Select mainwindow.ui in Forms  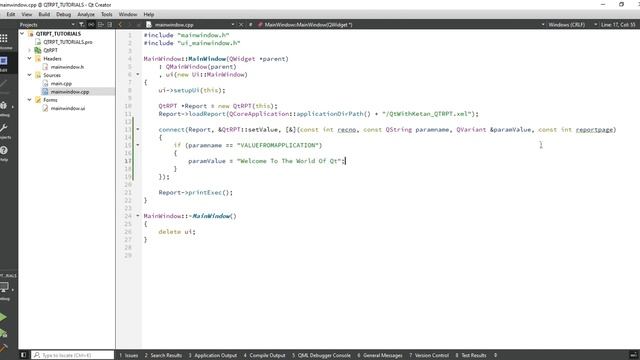pos(68,108)
